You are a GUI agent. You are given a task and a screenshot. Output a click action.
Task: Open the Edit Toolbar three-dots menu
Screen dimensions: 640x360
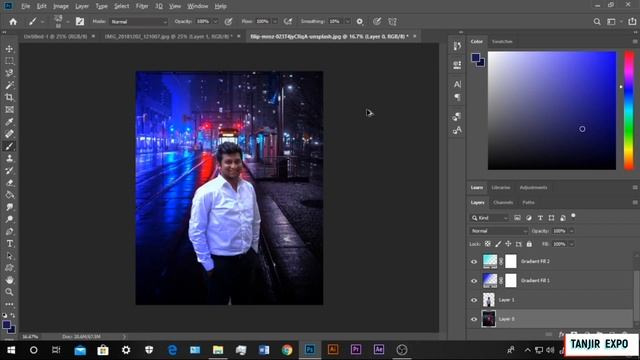click(x=9, y=304)
